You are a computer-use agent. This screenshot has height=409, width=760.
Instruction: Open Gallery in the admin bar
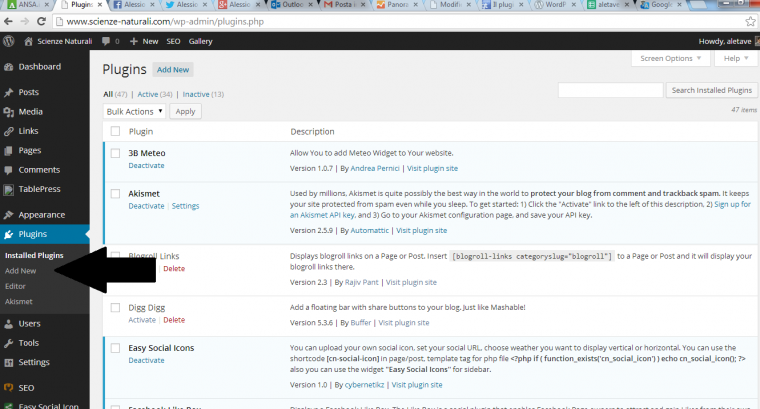[201, 41]
